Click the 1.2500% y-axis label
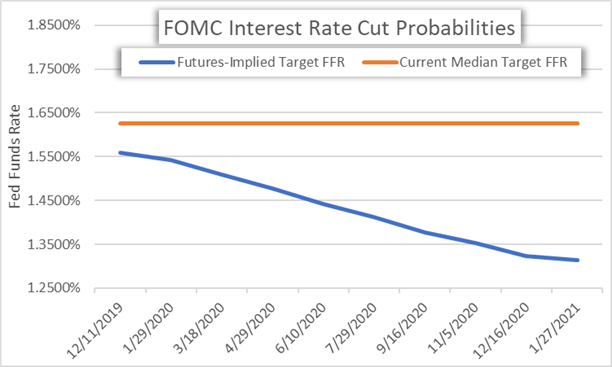Image resolution: width=612 pixels, height=367 pixels. click(x=53, y=288)
